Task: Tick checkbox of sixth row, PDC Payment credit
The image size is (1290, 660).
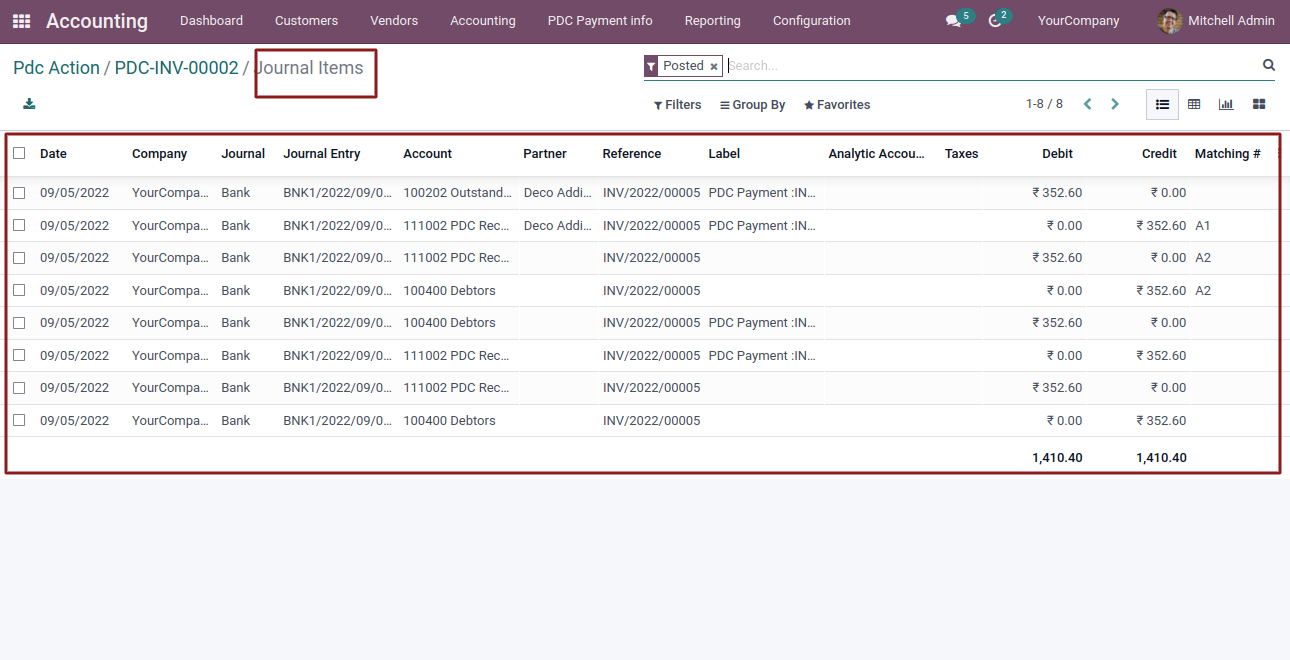Action: pos(19,356)
